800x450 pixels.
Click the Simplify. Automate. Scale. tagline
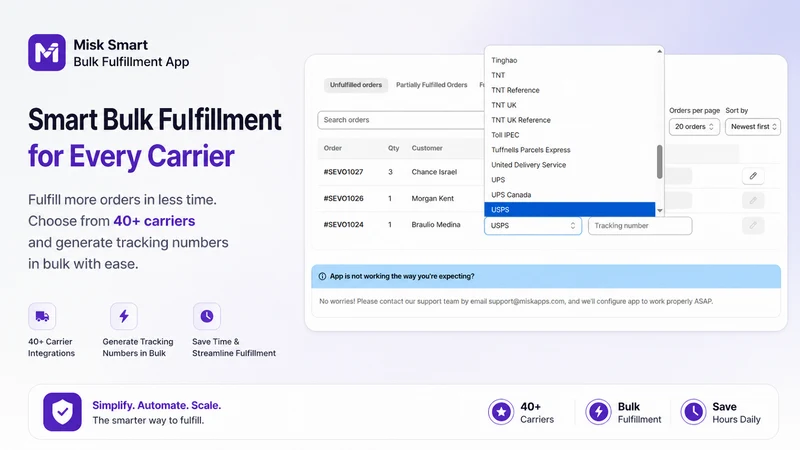click(x=157, y=406)
